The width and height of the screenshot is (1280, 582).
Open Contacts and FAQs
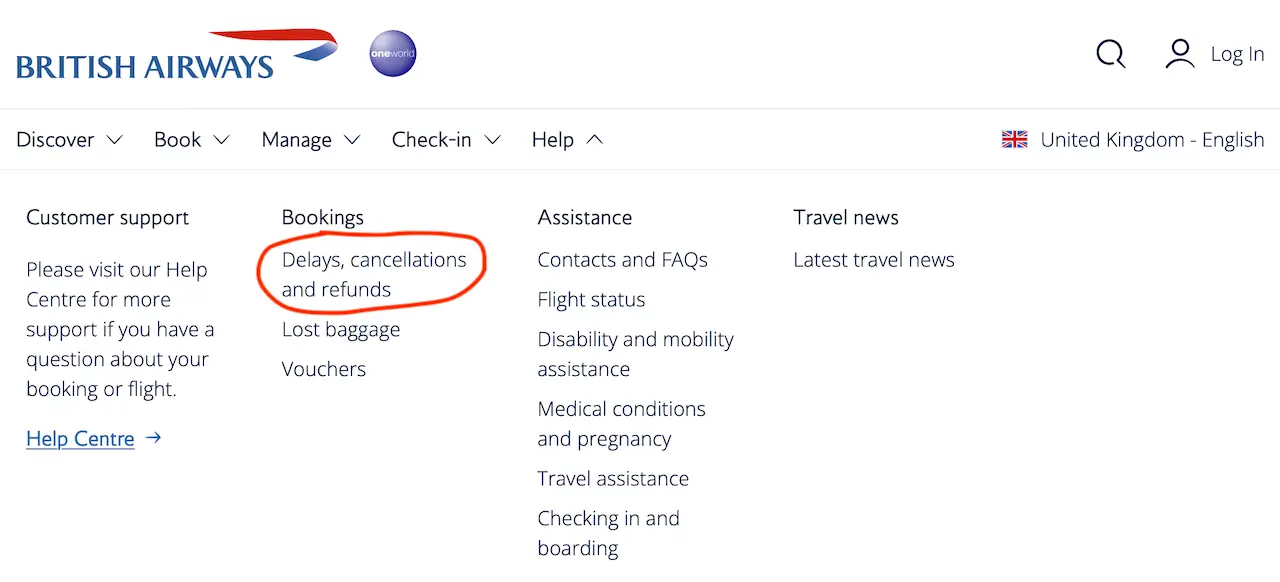[622, 260]
